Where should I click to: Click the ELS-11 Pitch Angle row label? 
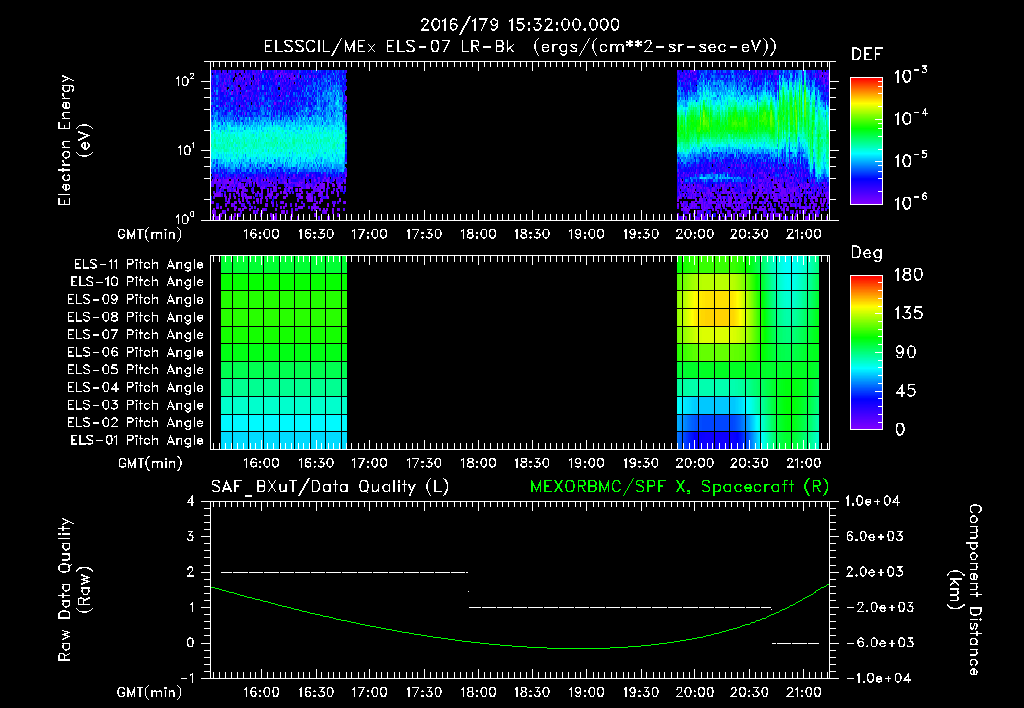tap(138, 265)
